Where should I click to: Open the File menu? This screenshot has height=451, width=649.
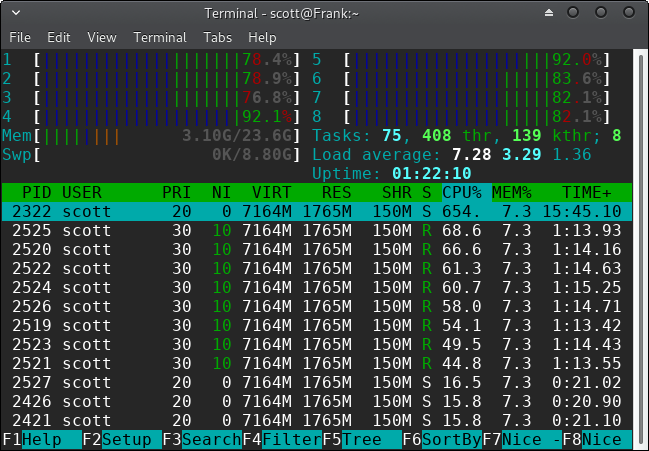point(20,38)
